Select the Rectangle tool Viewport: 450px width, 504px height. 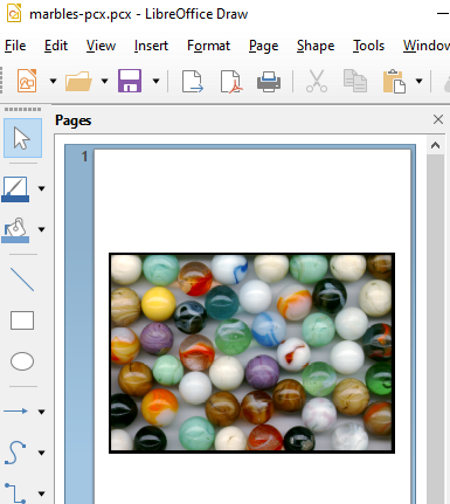(22, 320)
